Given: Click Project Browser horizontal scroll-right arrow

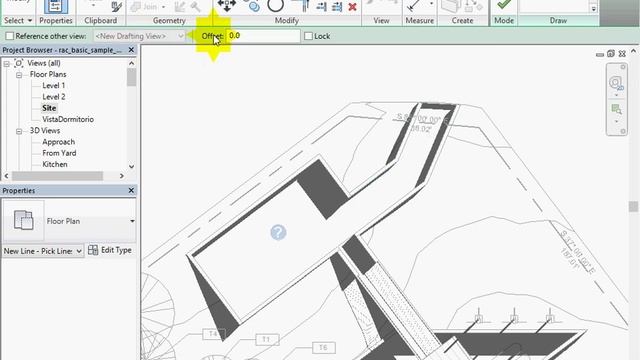Looking at the screenshot, I should pyautogui.click(x=122, y=176).
